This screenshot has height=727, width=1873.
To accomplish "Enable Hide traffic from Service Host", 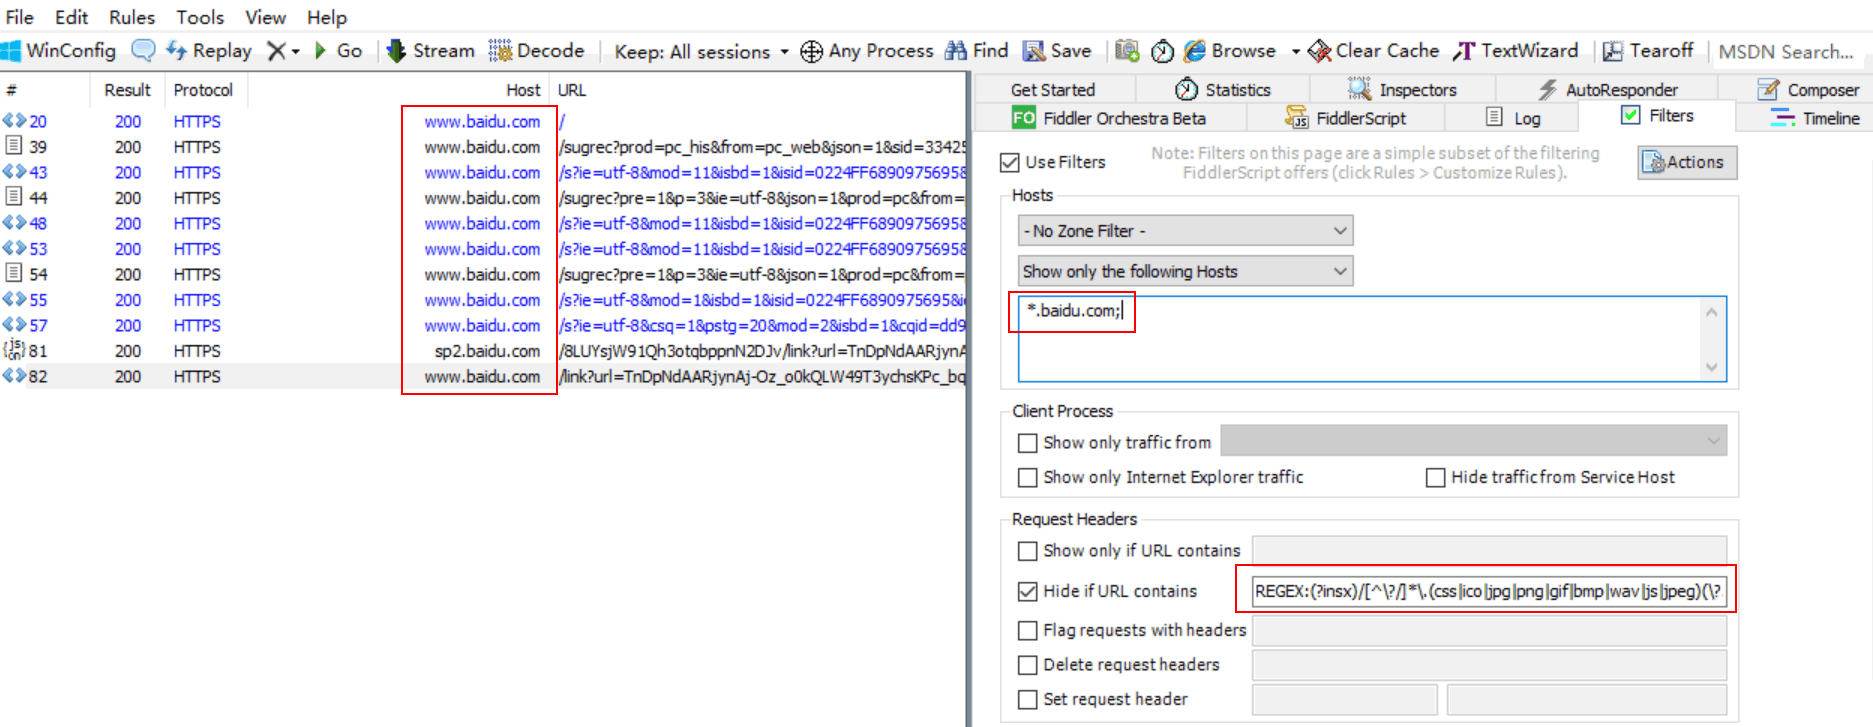I will pos(1435,477).
